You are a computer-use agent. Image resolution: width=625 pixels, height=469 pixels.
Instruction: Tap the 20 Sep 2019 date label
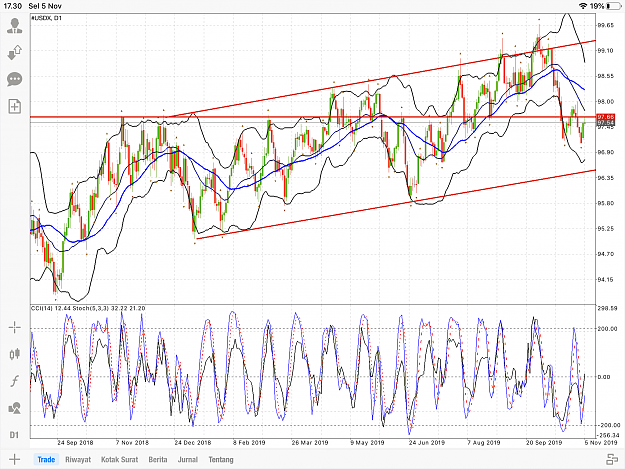click(544, 443)
